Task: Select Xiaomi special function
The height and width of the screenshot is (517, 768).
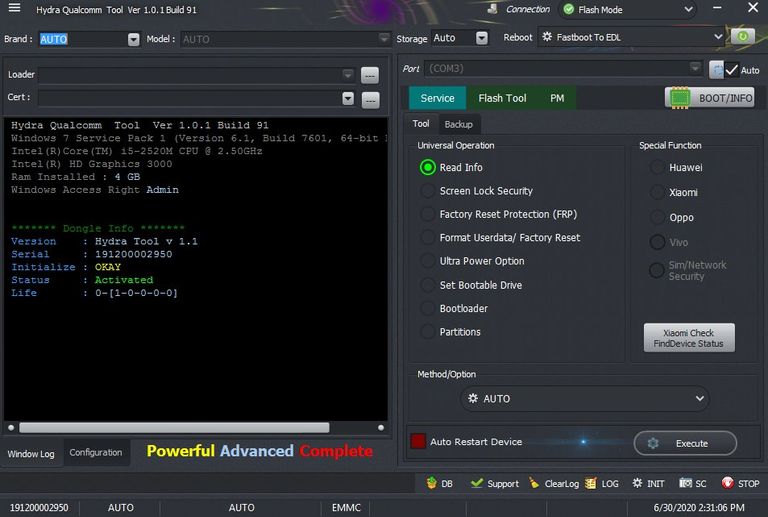Action: 657,192
